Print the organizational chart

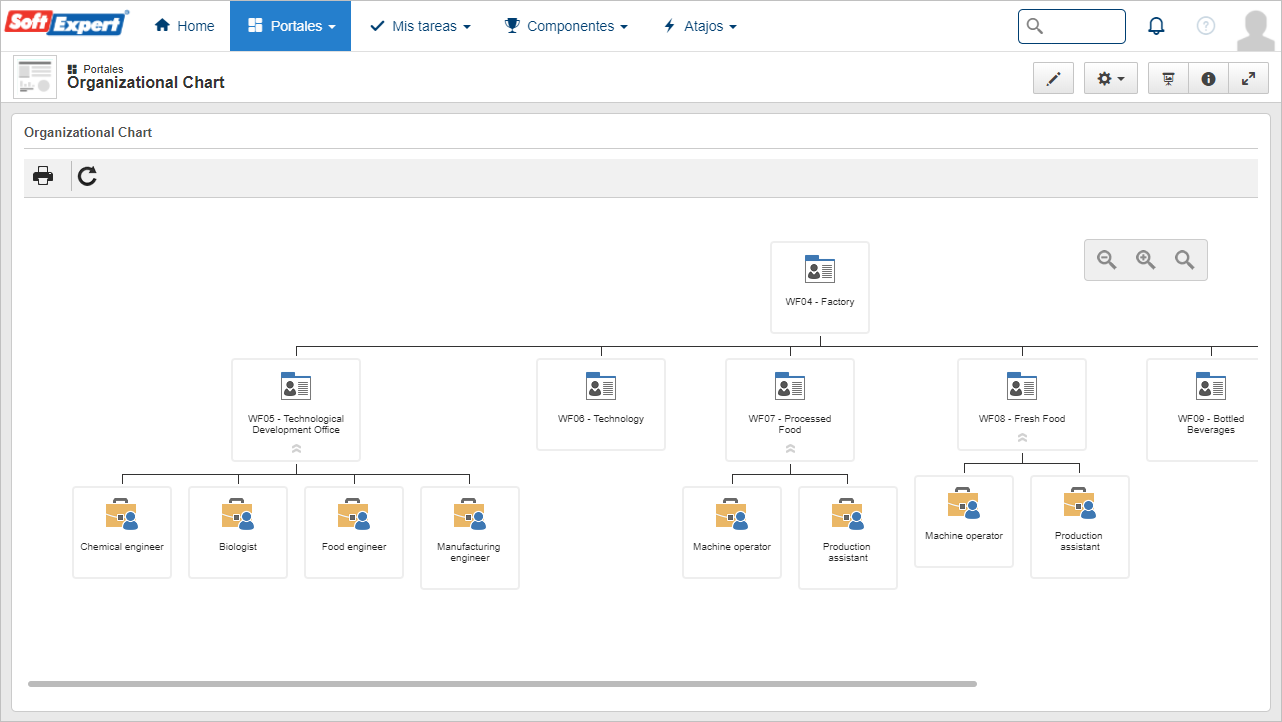[x=43, y=177]
